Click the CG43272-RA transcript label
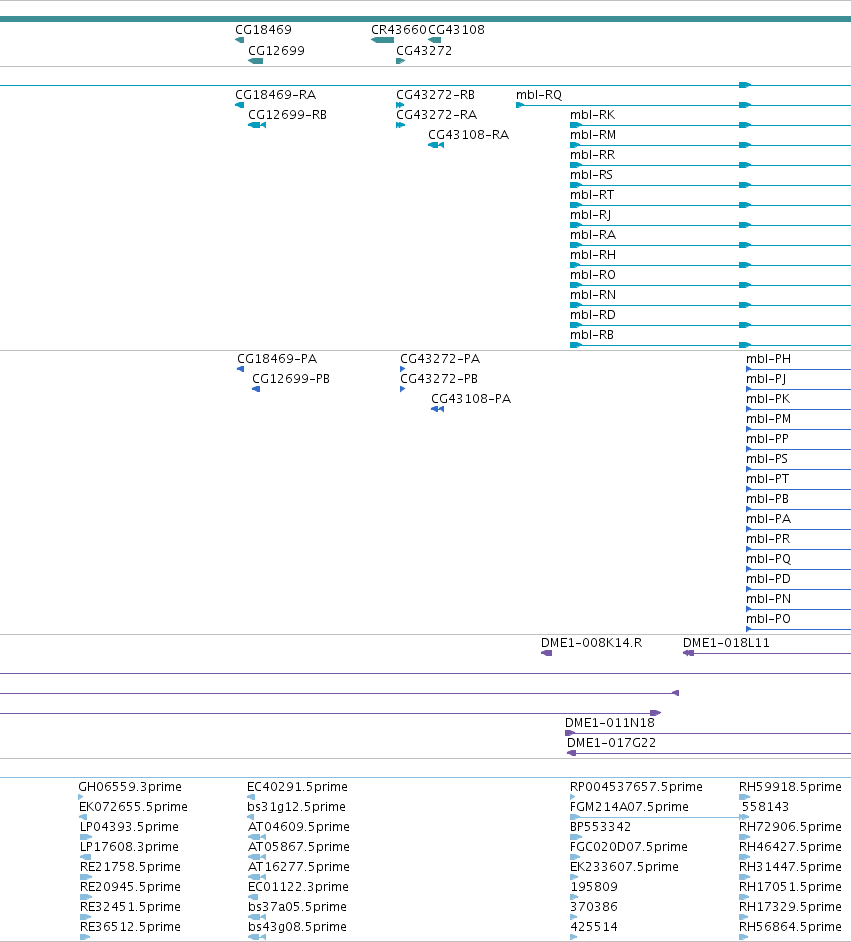Screen dimensions: 851x942 click(436, 114)
